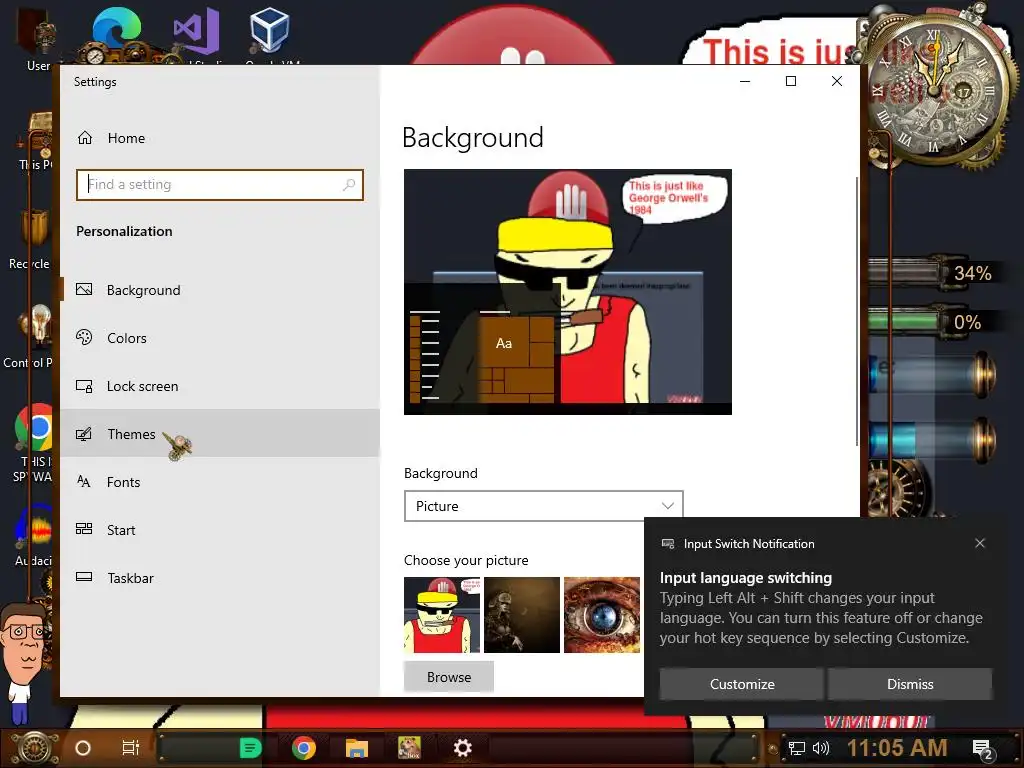The image size is (1024, 768).
Task: Open the box game icon on taskbar
Action: pos(409,748)
